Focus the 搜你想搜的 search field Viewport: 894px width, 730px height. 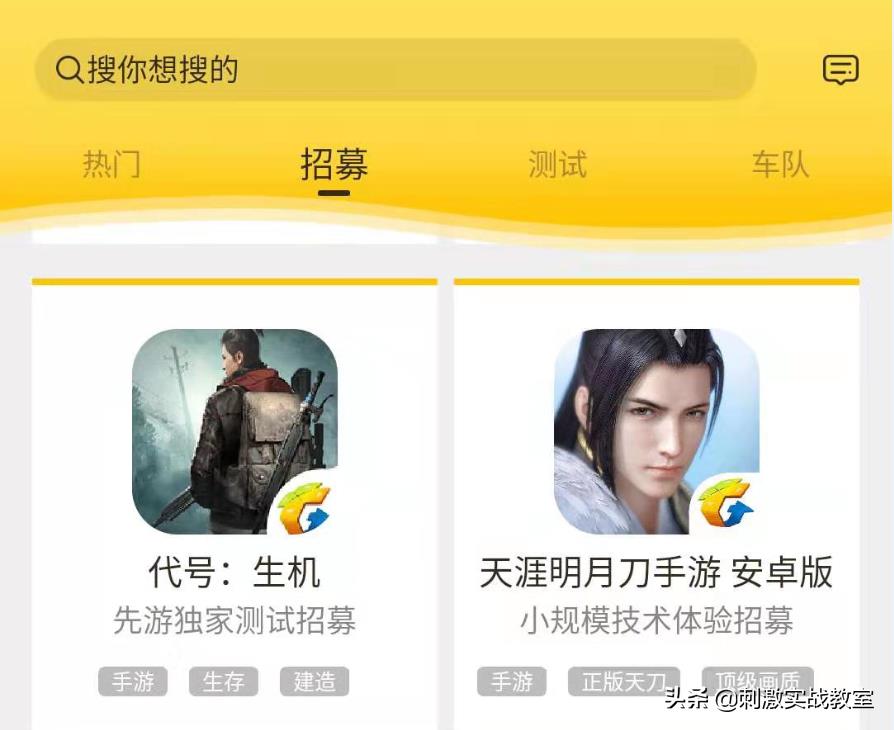(396, 70)
